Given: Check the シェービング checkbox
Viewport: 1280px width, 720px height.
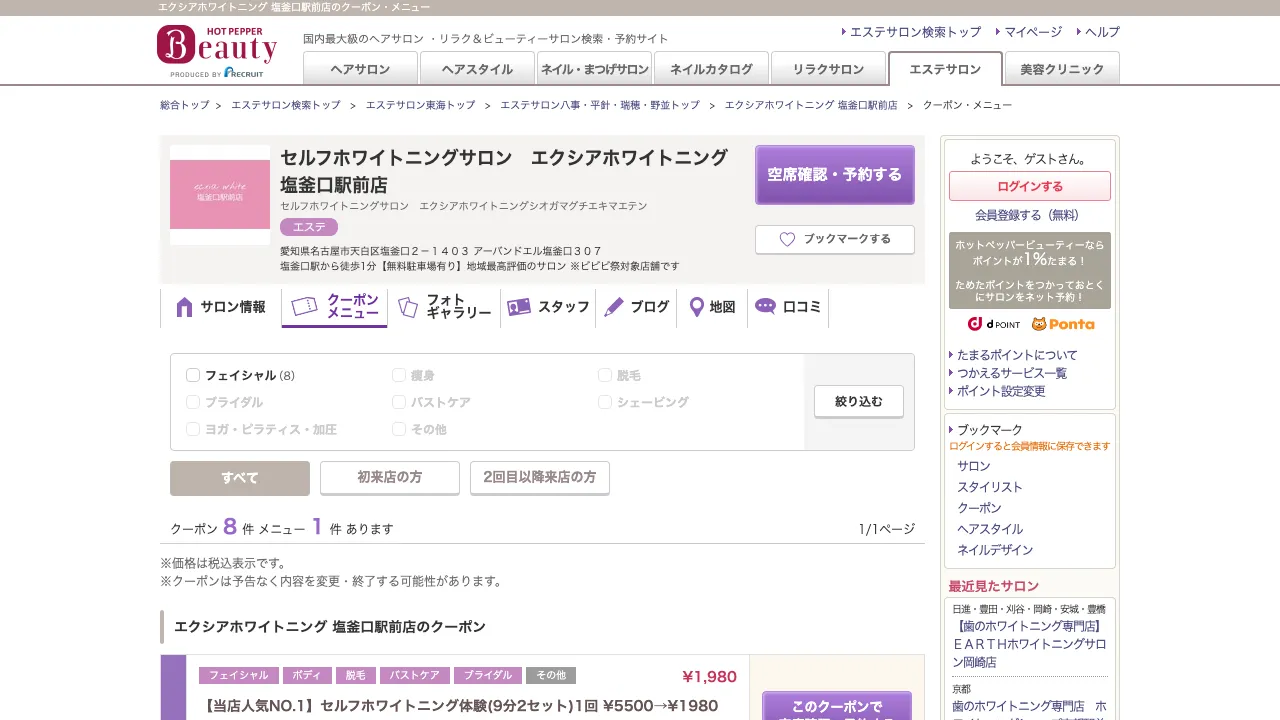Looking at the screenshot, I should pos(605,402).
